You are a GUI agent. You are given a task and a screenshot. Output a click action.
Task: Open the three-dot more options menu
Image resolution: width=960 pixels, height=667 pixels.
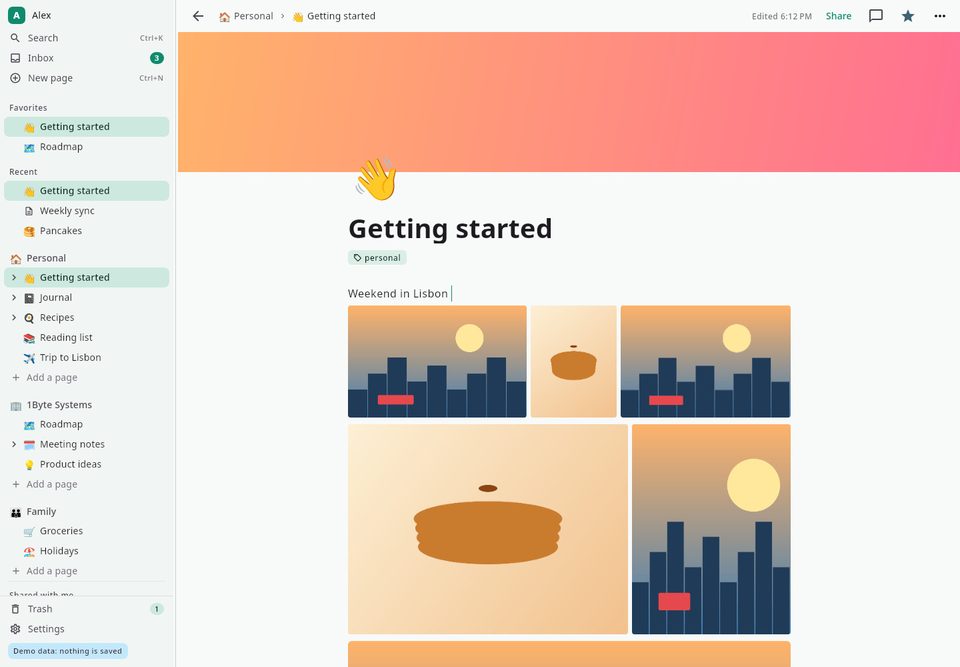(x=940, y=16)
